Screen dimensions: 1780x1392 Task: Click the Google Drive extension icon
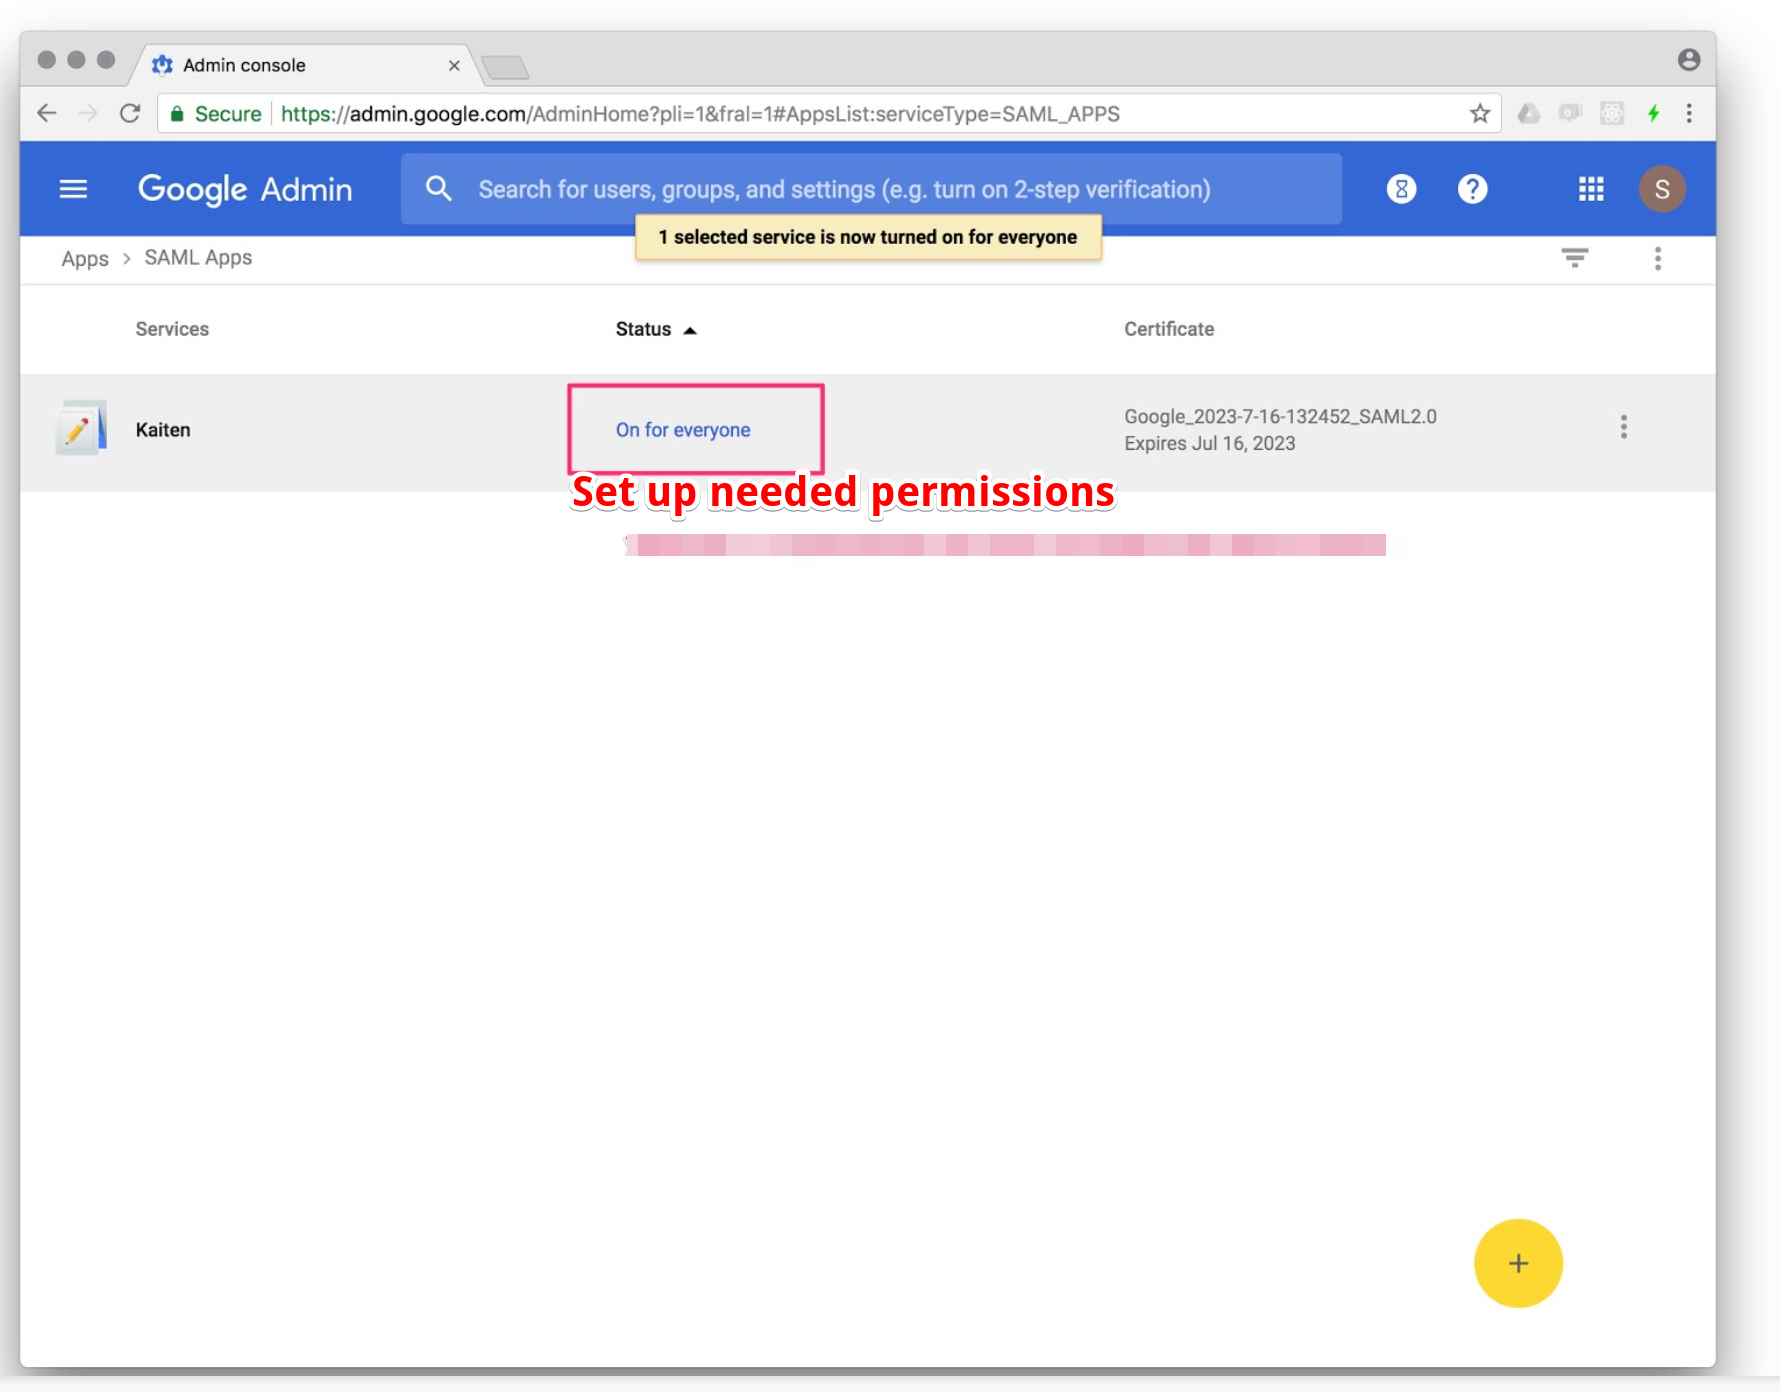pyautogui.click(x=1528, y=114)
